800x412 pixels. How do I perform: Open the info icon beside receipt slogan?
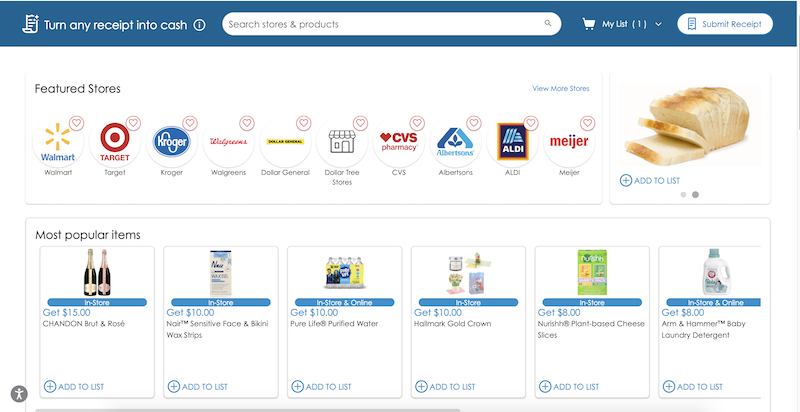point(199,25)
